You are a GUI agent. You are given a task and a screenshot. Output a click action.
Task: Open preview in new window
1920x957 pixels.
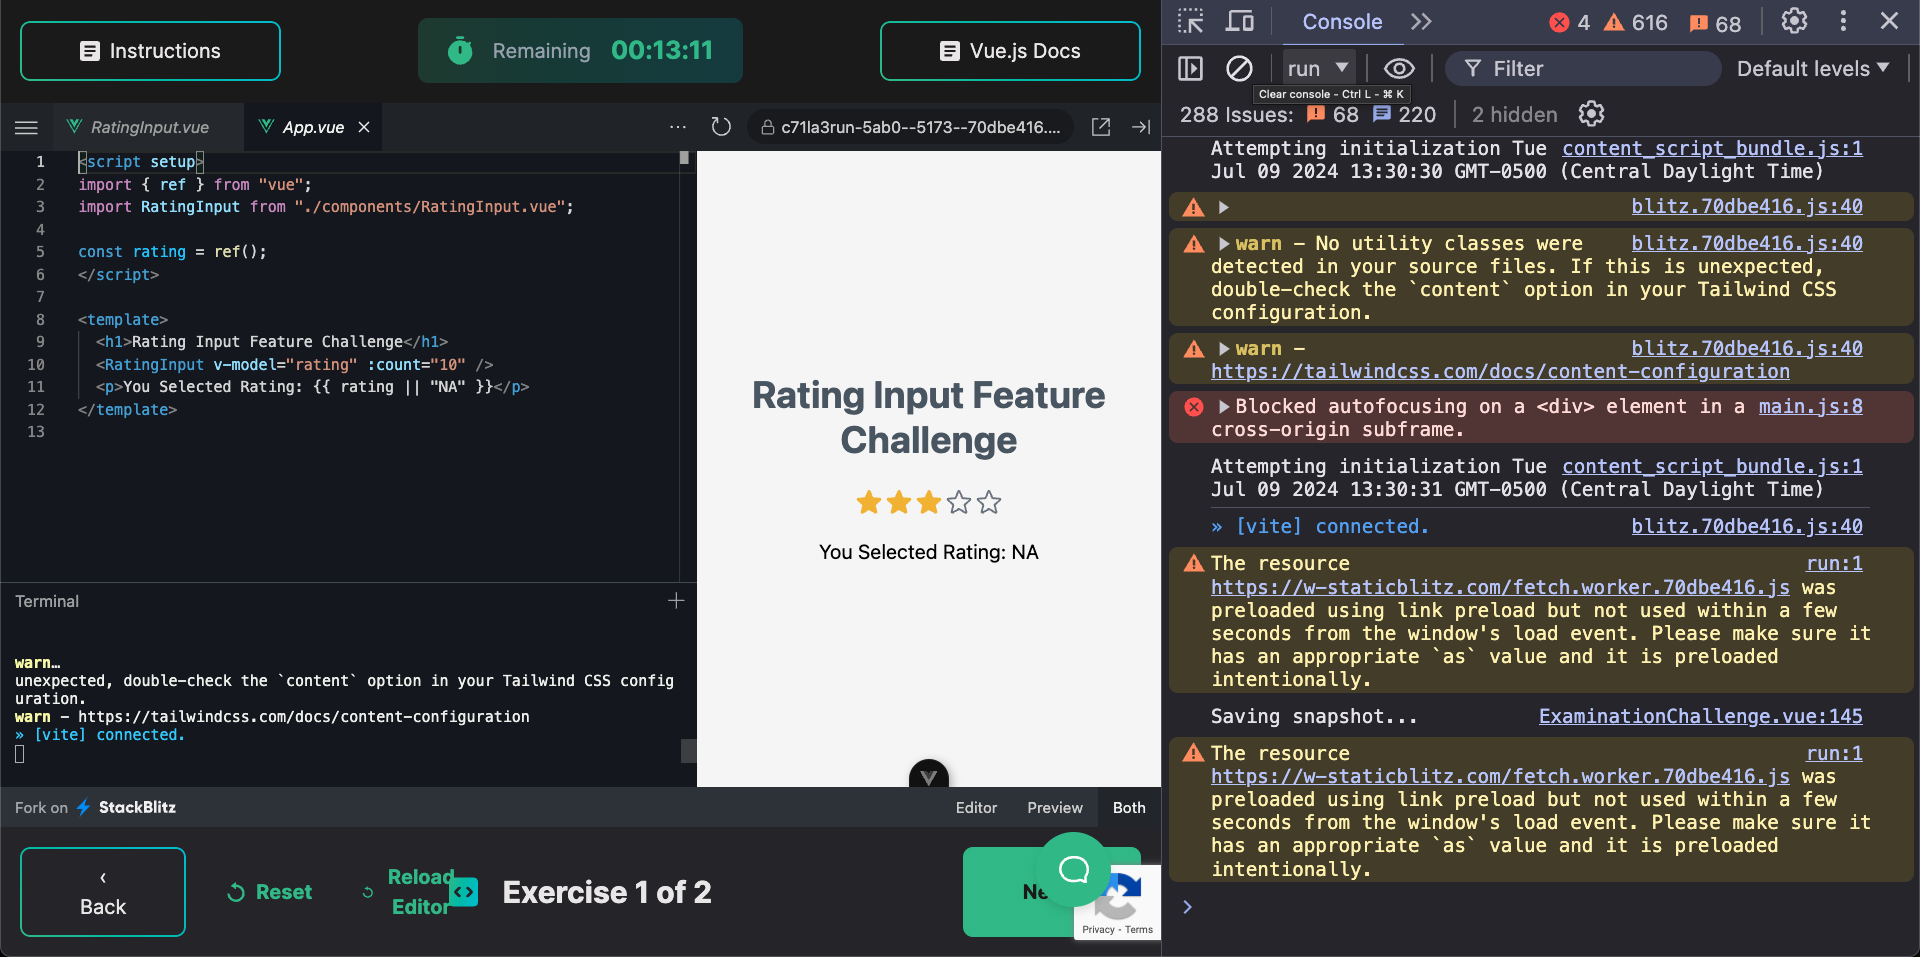pos(1101,127)
